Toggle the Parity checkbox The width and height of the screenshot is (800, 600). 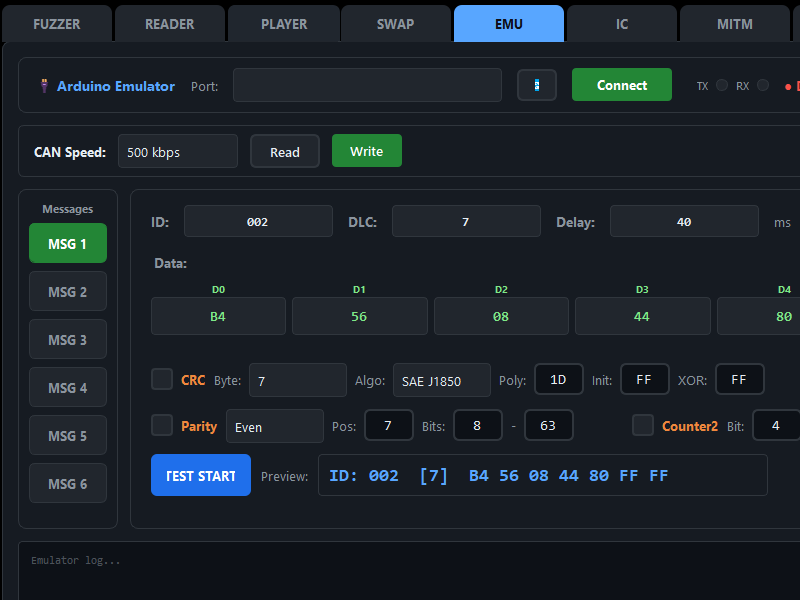pyautogui.click(x=162, y=425)
